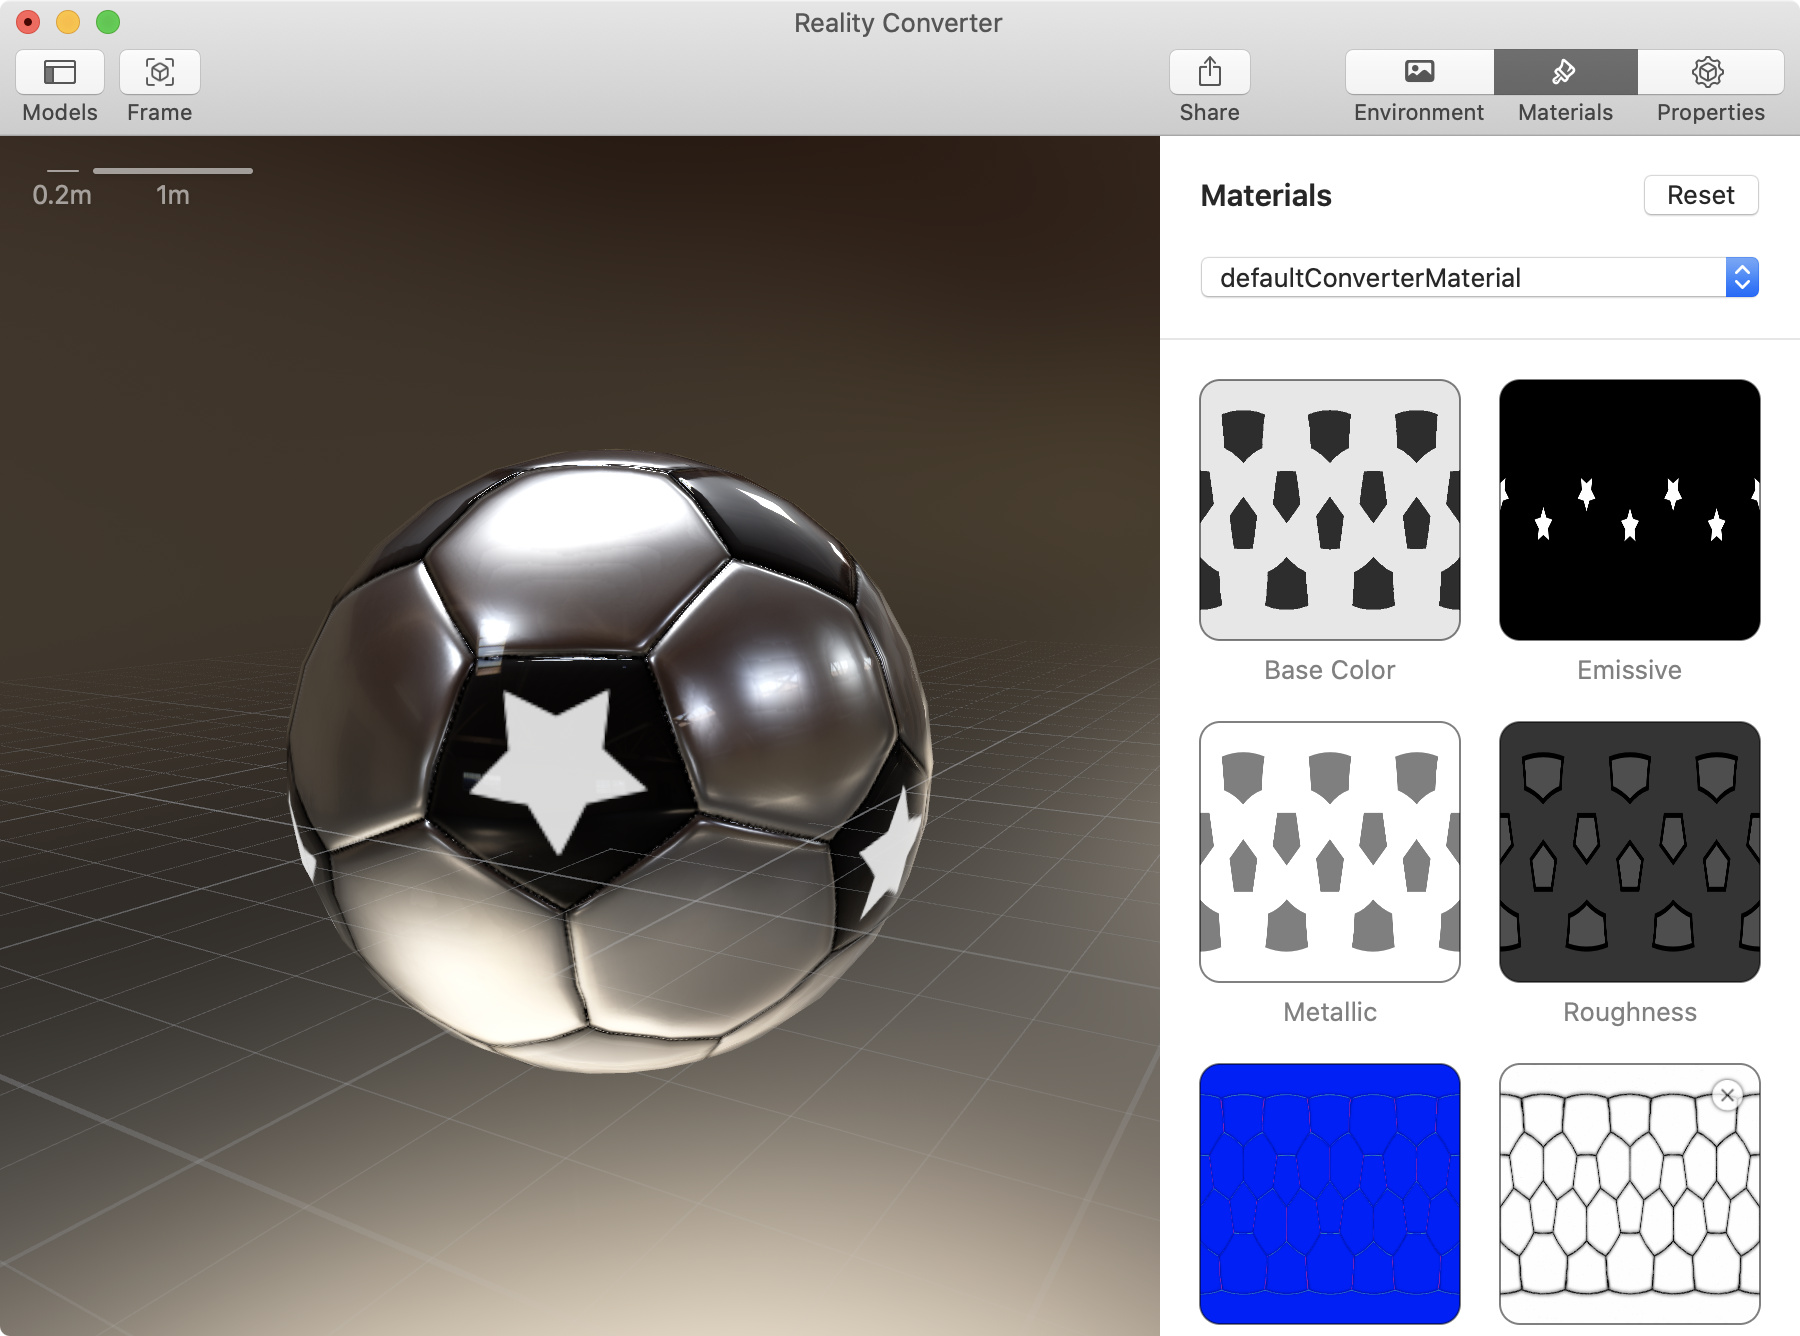Click the green zoom window button
Image resolution: width=1800 pixels, height=1336 pixels.
(x=108, y=22)
